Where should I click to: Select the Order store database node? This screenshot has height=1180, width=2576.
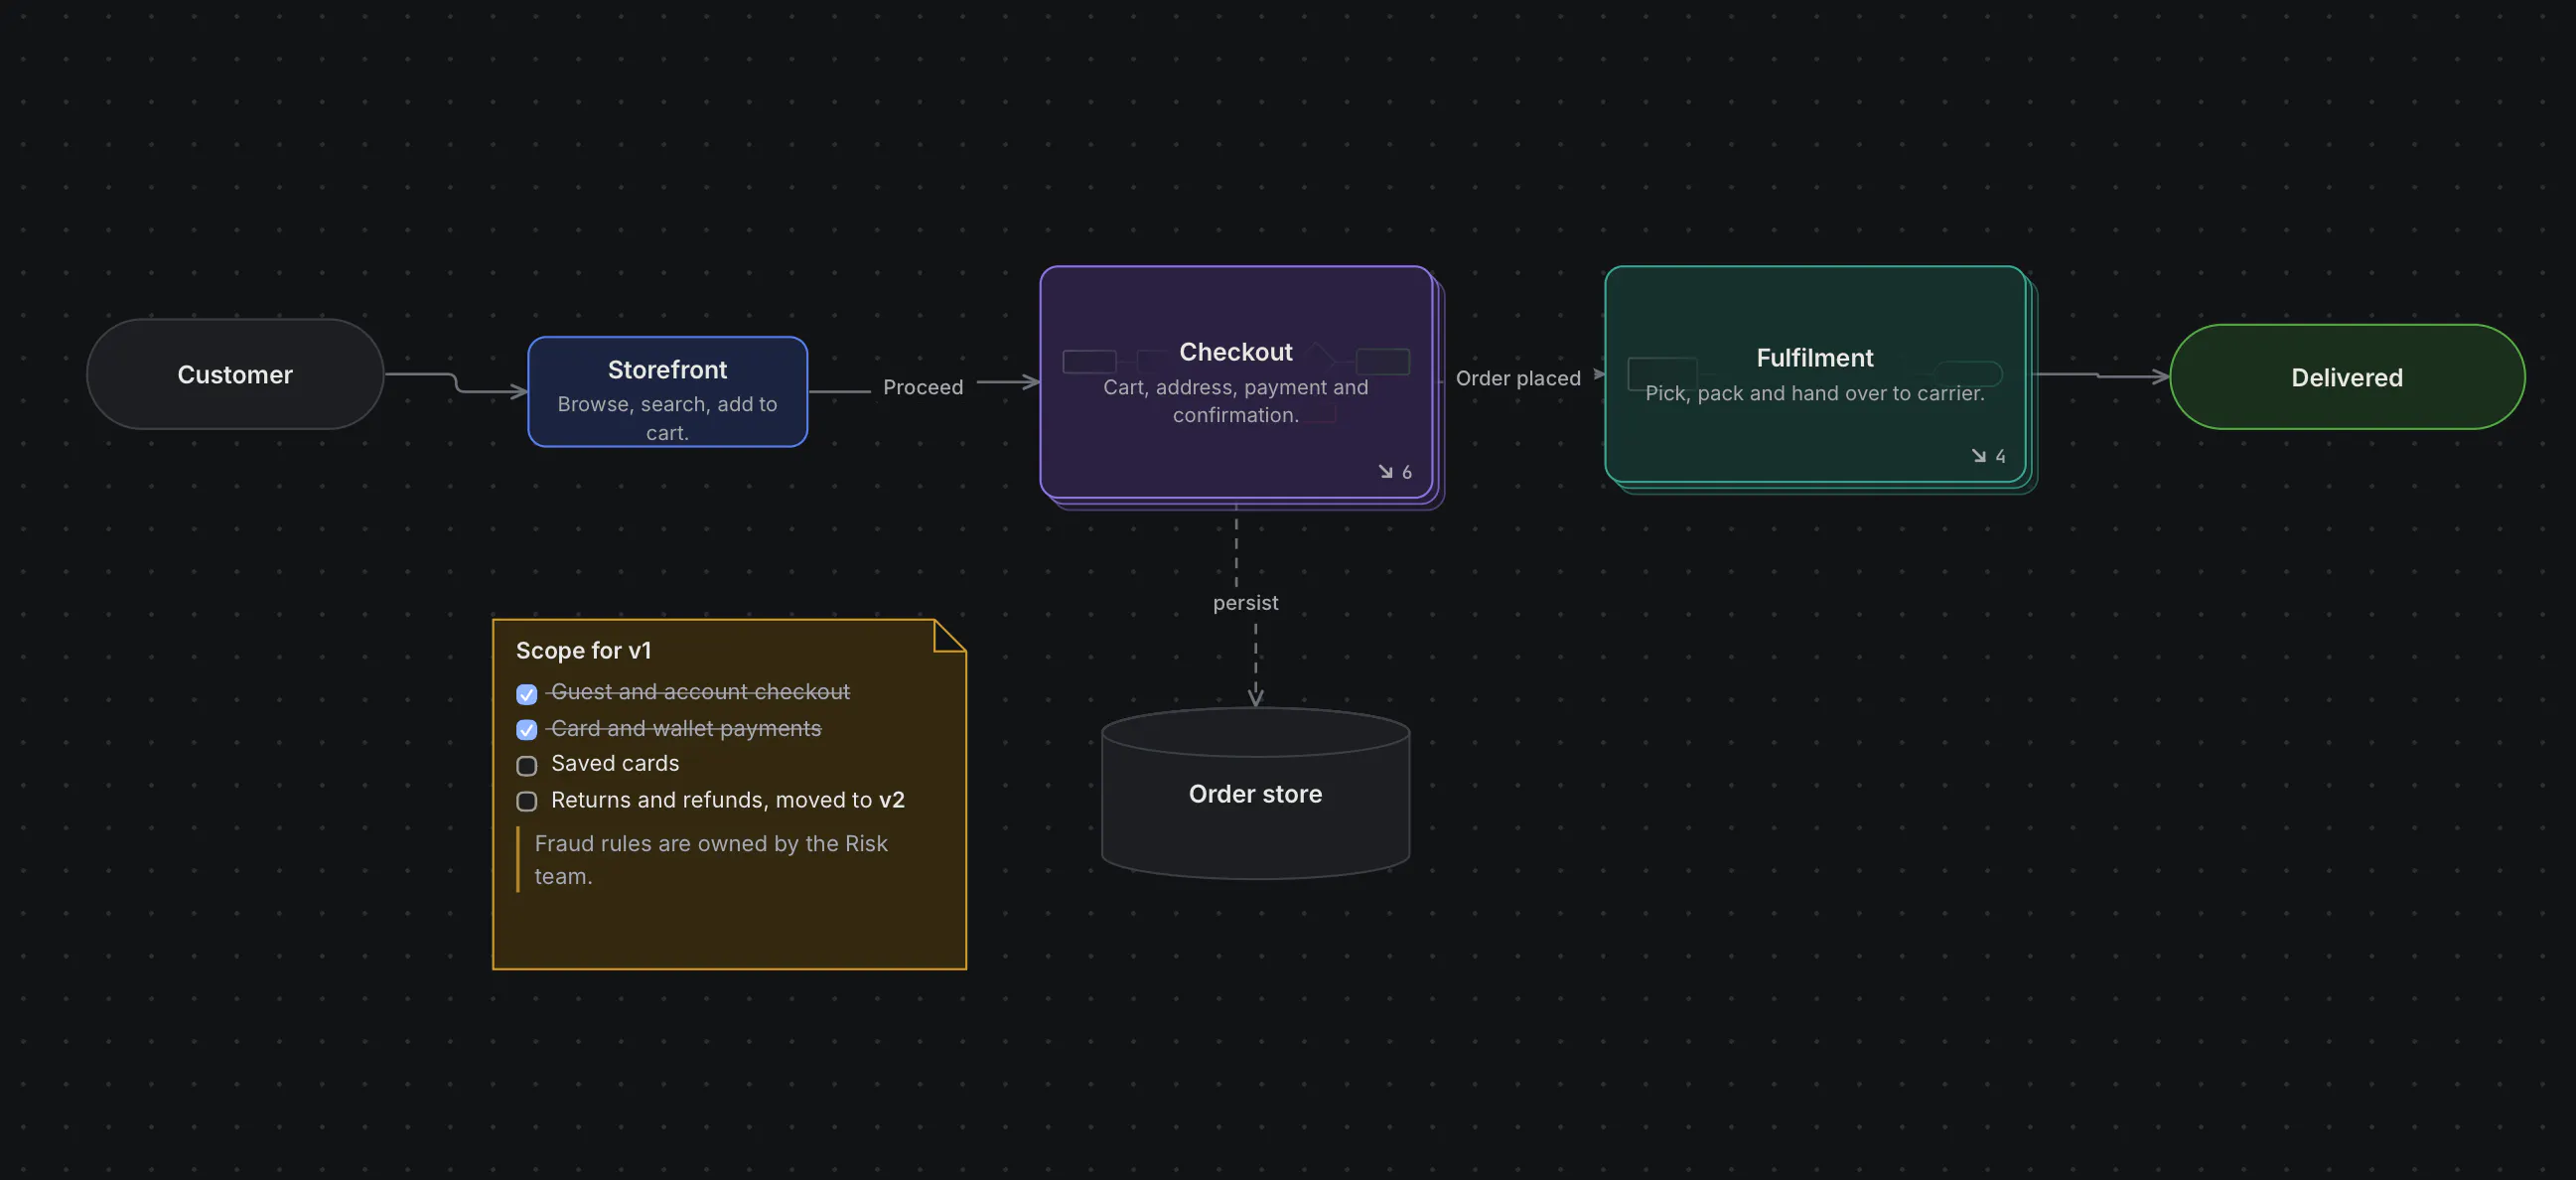pos(1255,793)
